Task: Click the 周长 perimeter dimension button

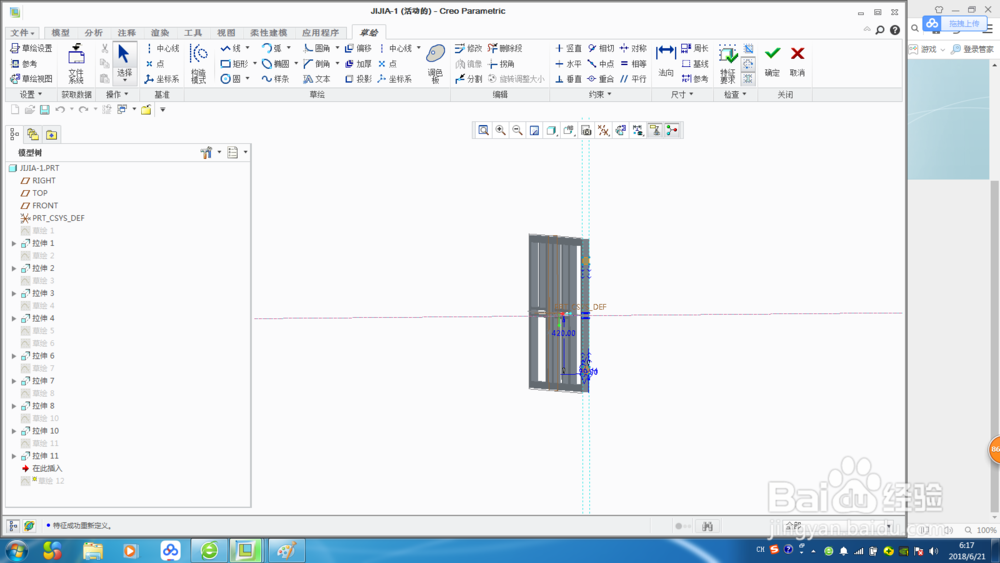Action: [x=695, y=48]
